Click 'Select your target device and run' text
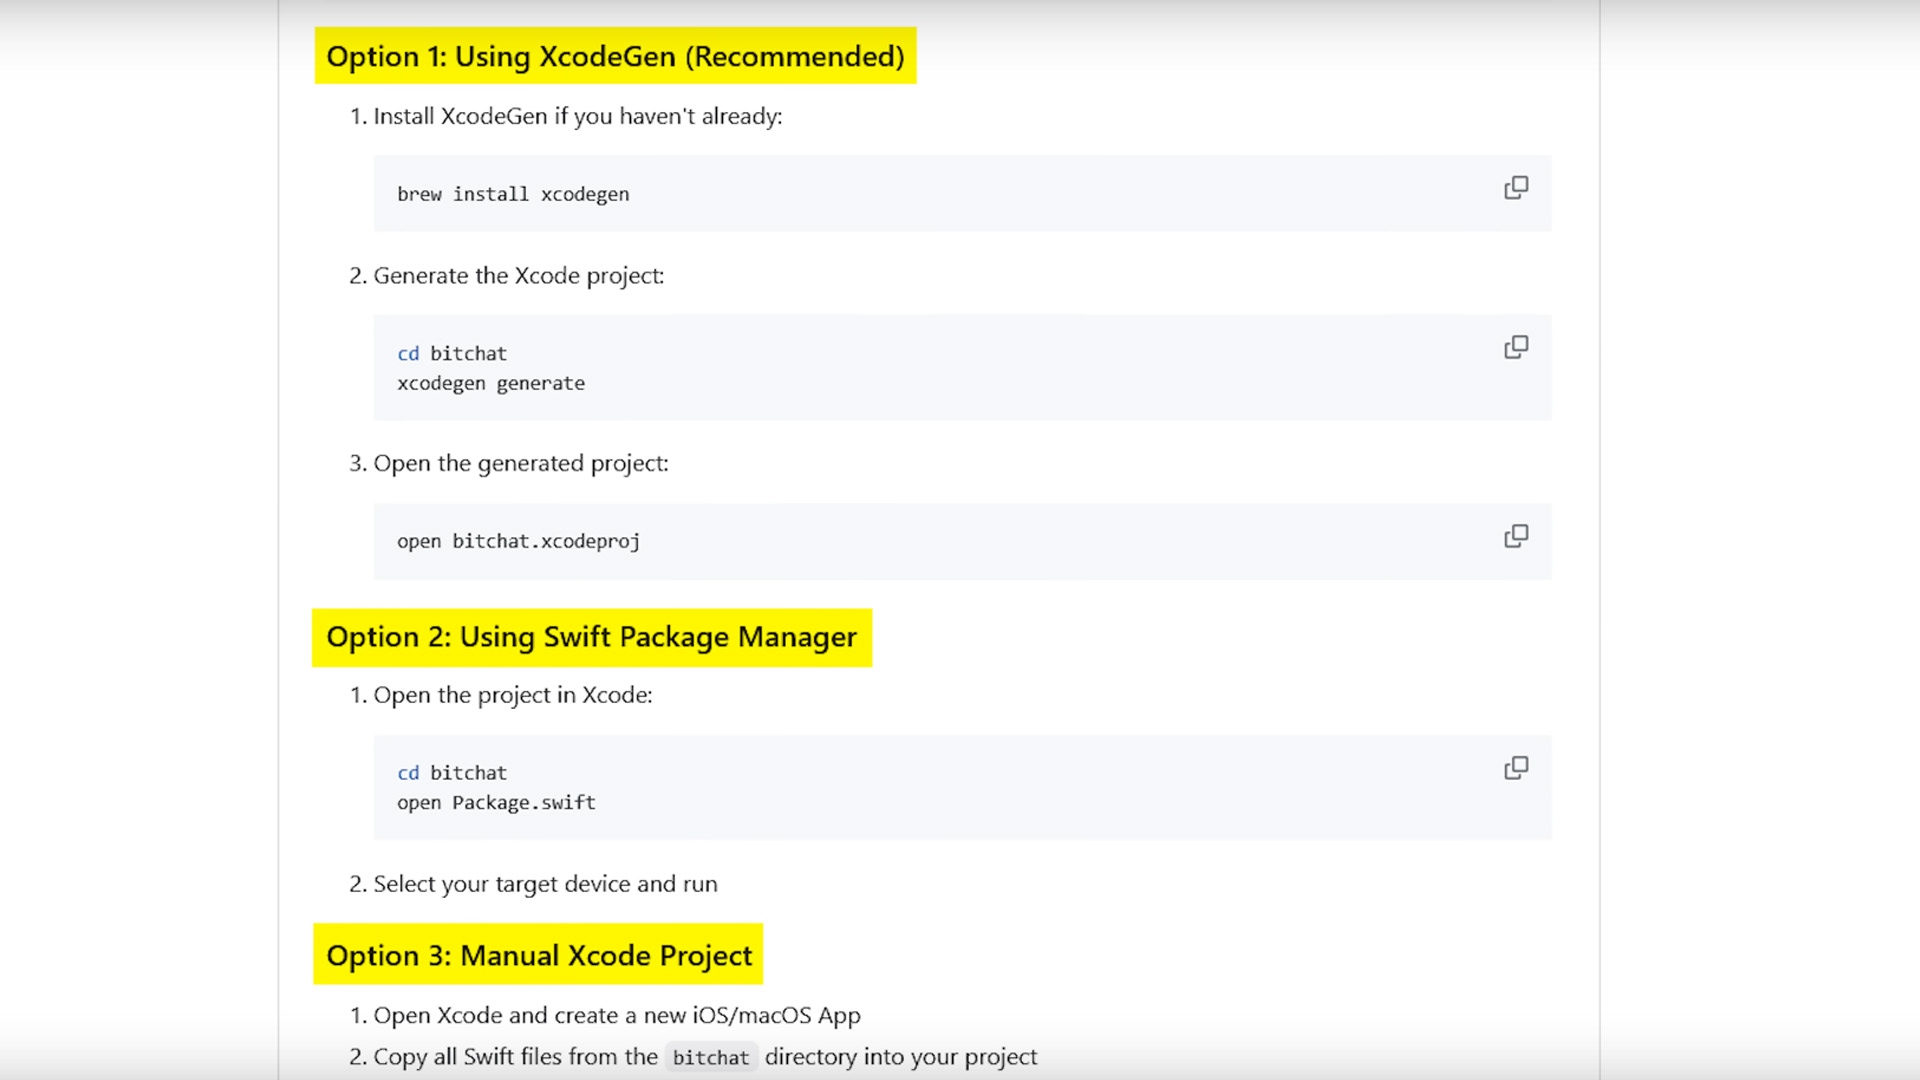Screen dimensions: 1920x1080 coord(545,884)
